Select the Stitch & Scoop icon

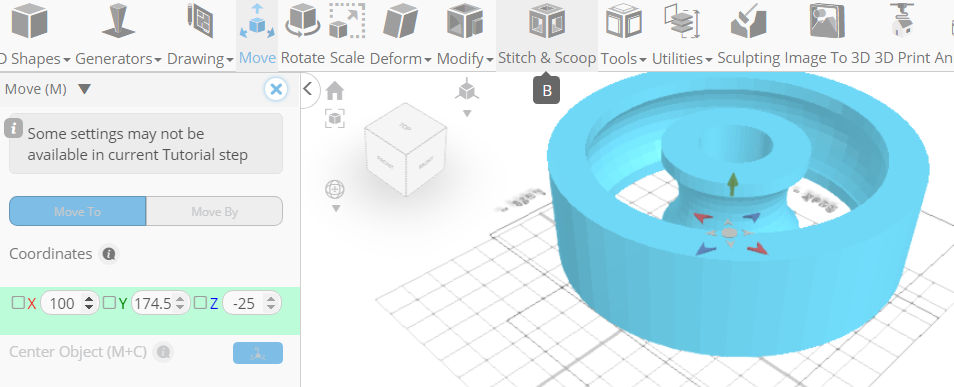[x=546, y=21]
